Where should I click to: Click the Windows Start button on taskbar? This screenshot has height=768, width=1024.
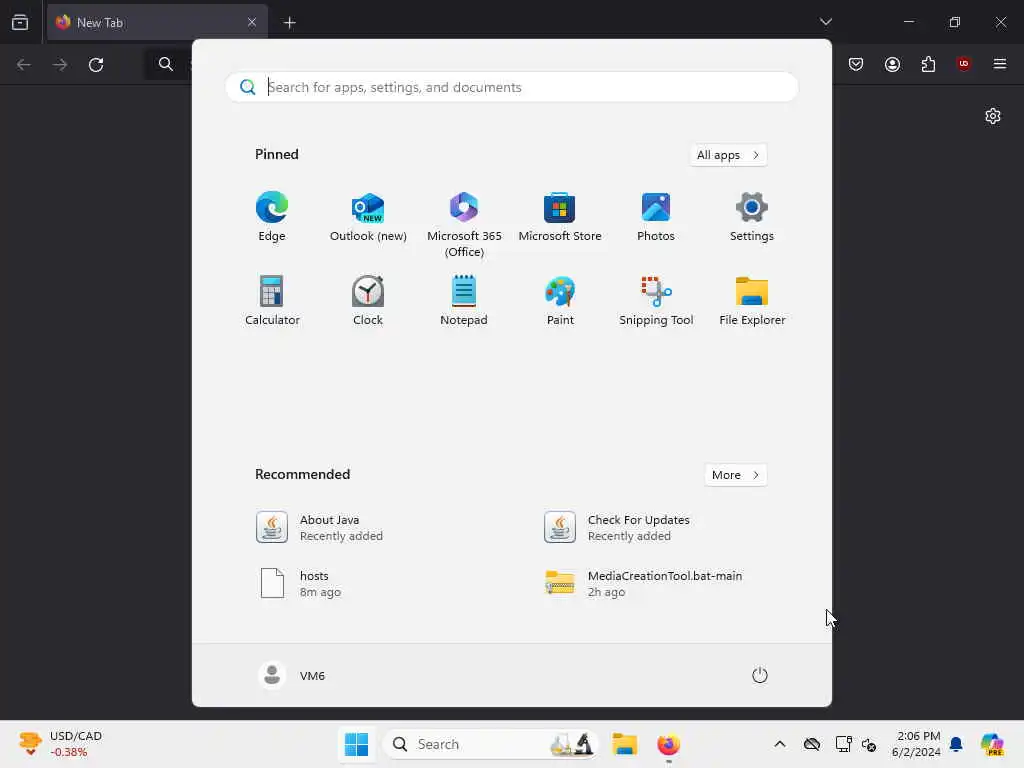pos(357,744)
